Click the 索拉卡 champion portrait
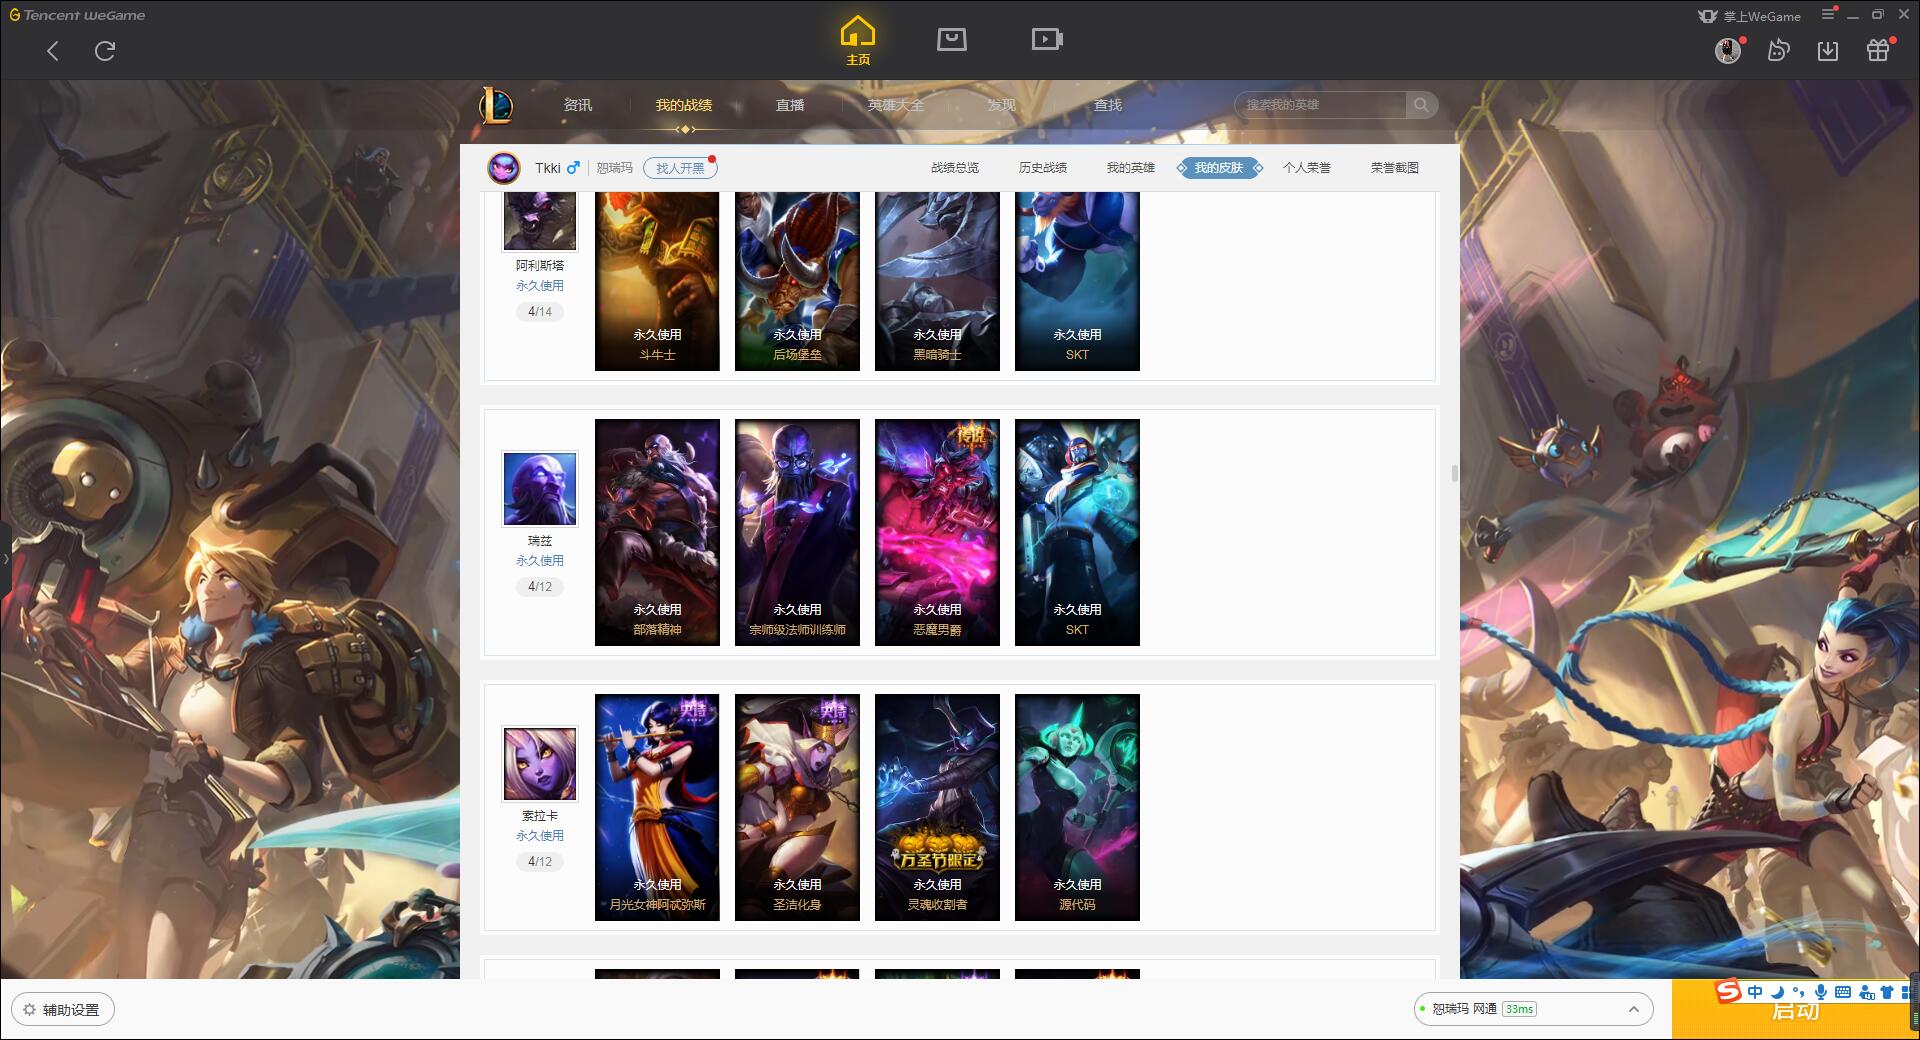 [x=540, y=764]
